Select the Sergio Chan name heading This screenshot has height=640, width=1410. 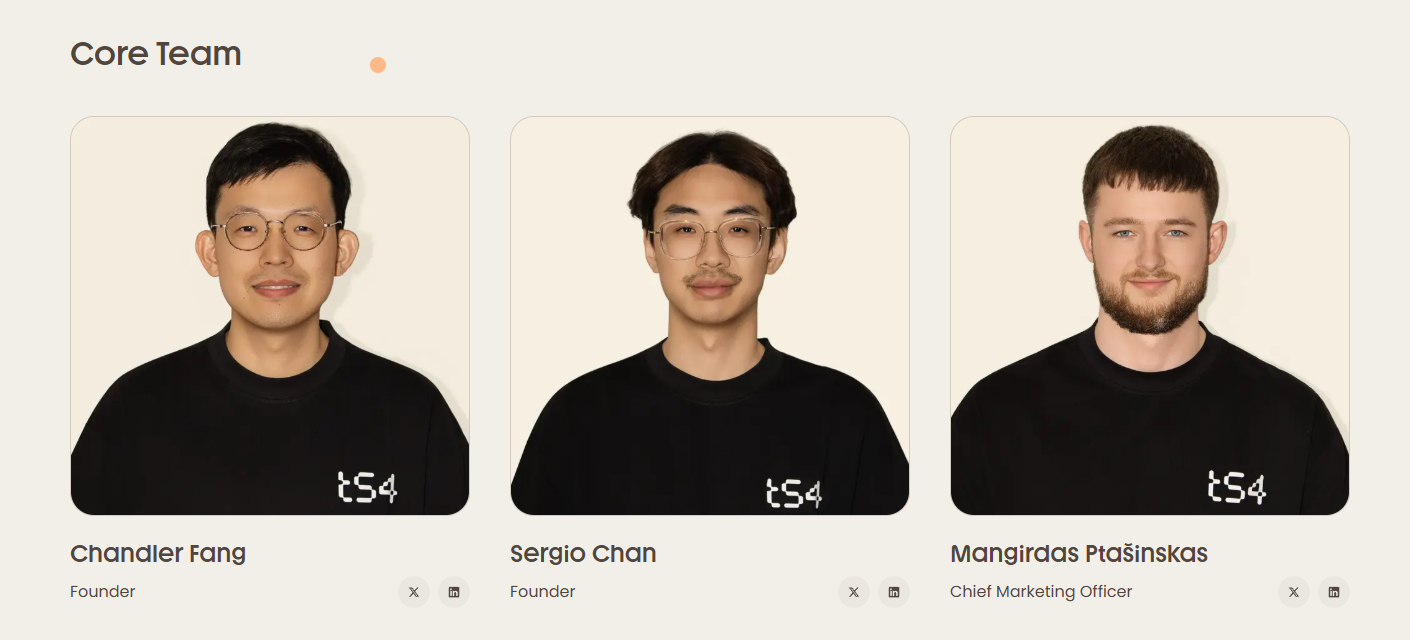(x=583, y=553)
